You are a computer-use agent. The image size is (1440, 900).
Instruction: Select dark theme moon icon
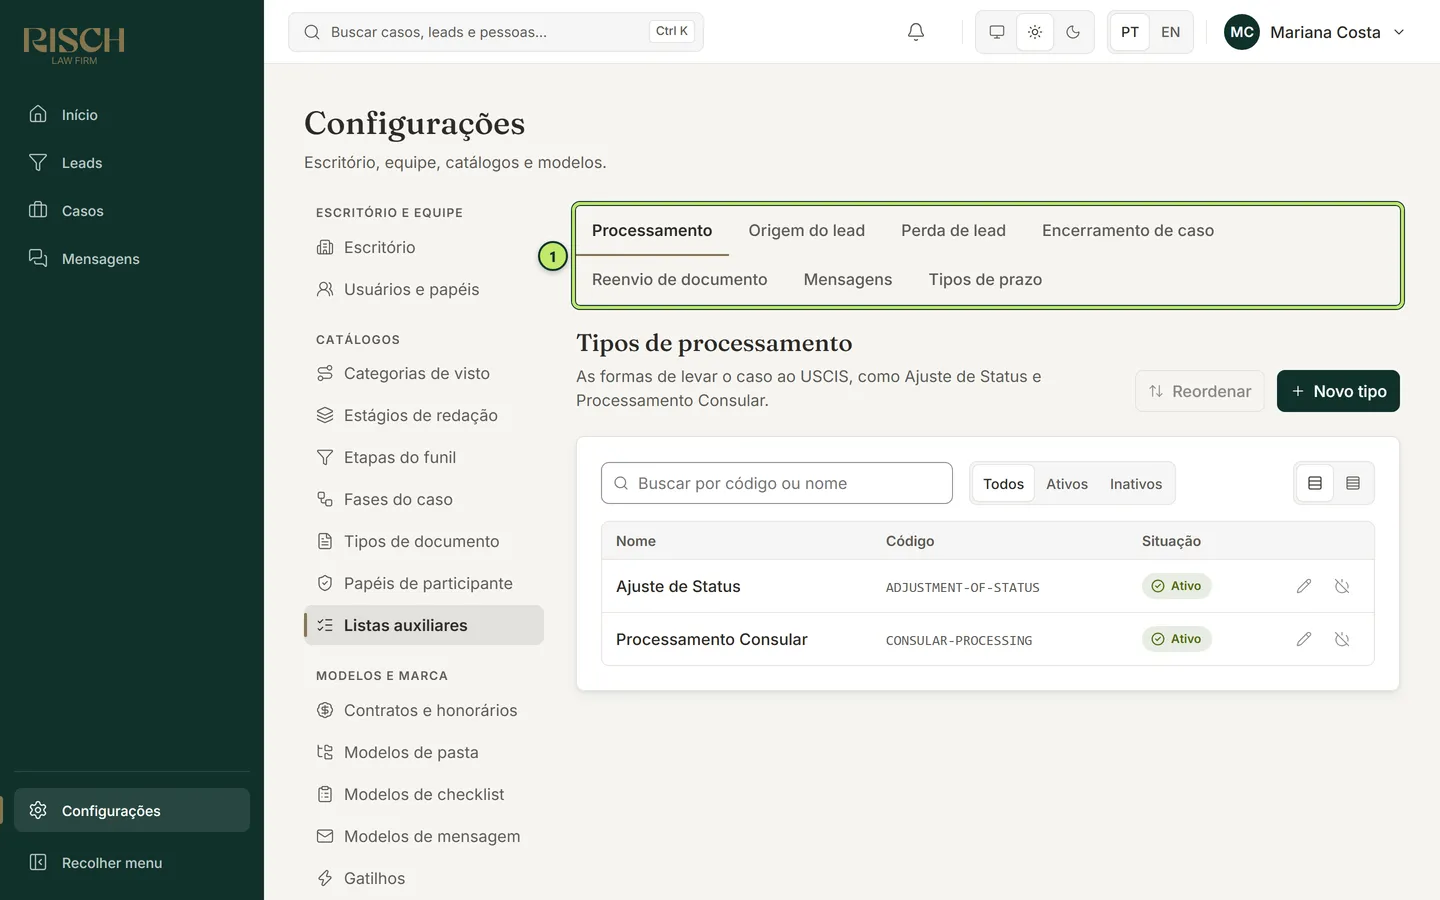click(x=1073, y=32)
